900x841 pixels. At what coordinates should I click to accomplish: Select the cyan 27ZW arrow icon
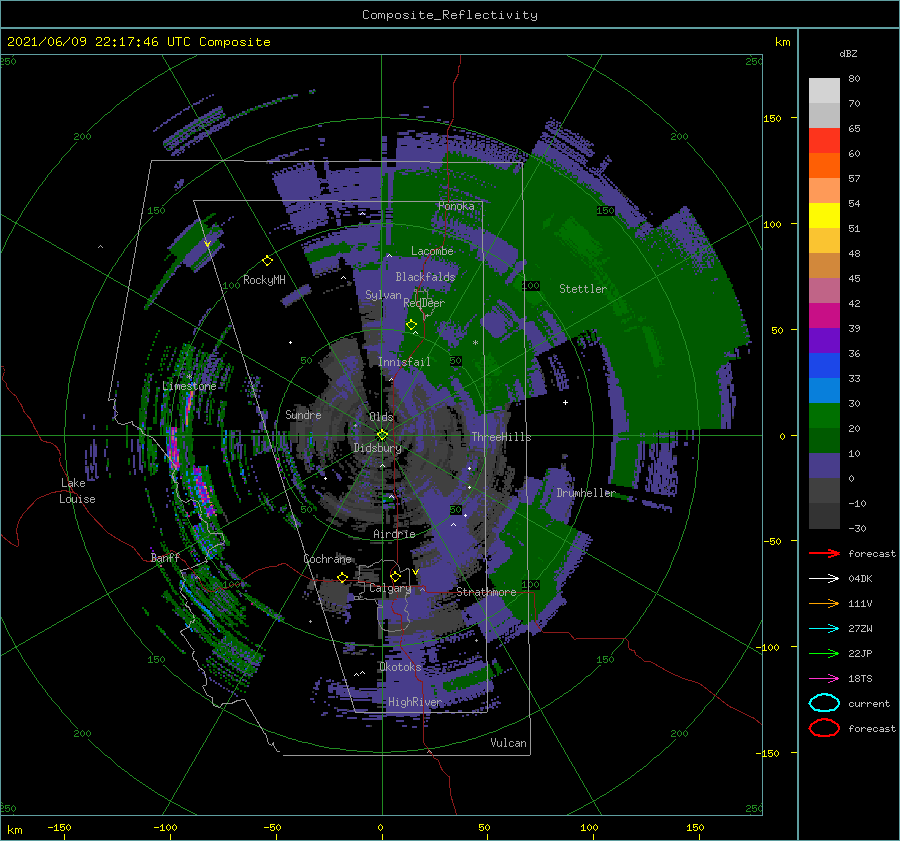824,628
